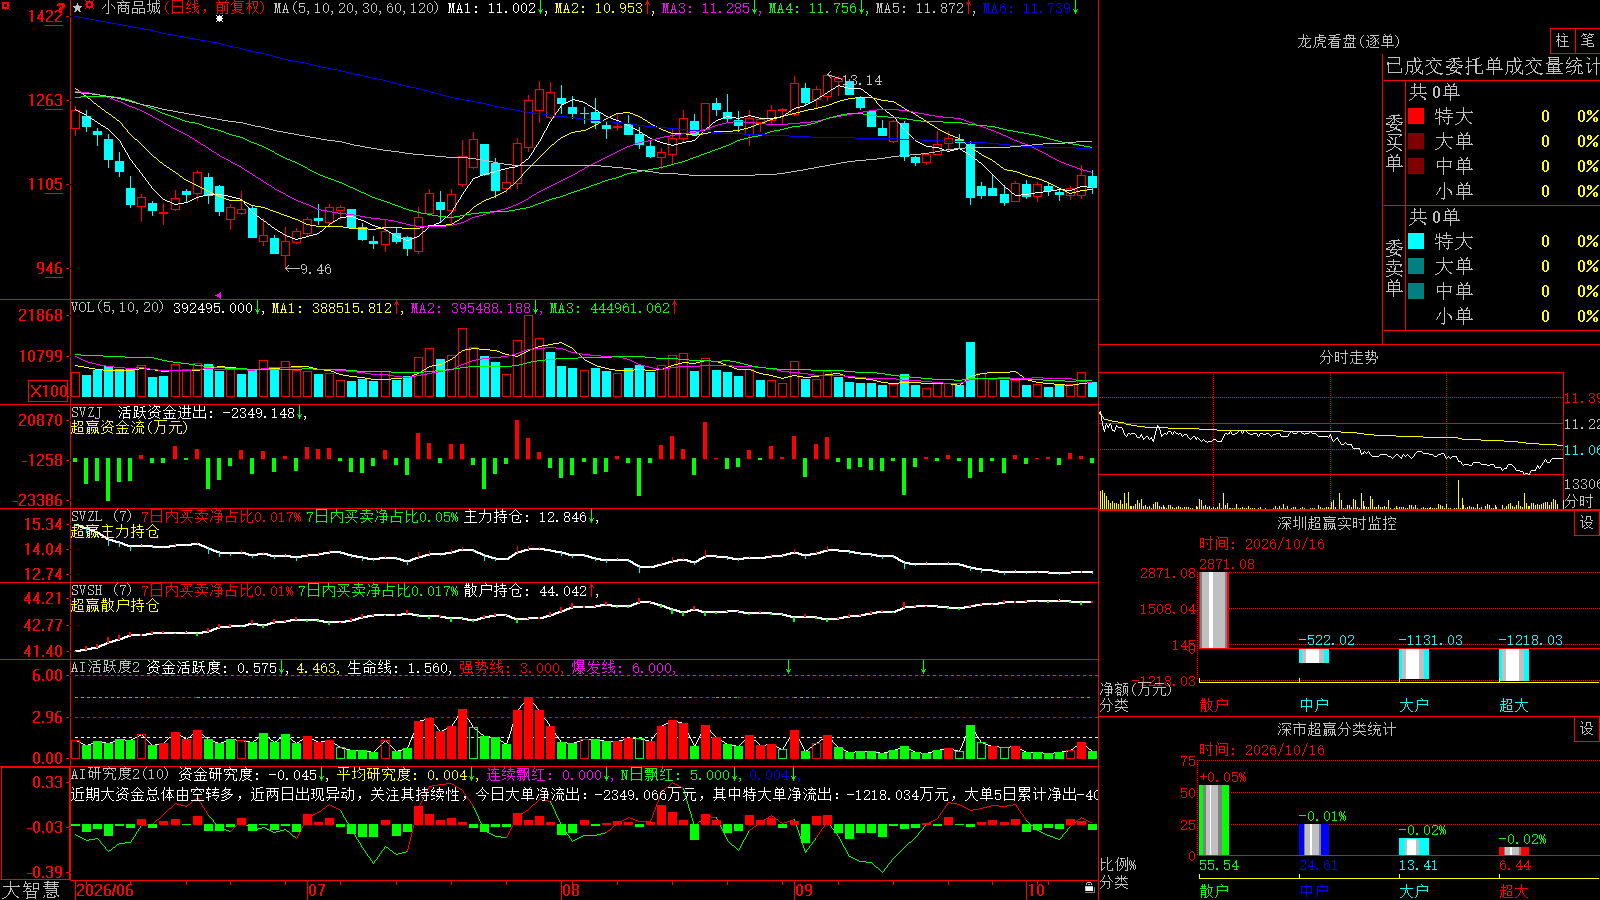Click the 龙虎看盘(逐单) panel title
This screenshot has height=900, width=1600.
coord(1349,41)
